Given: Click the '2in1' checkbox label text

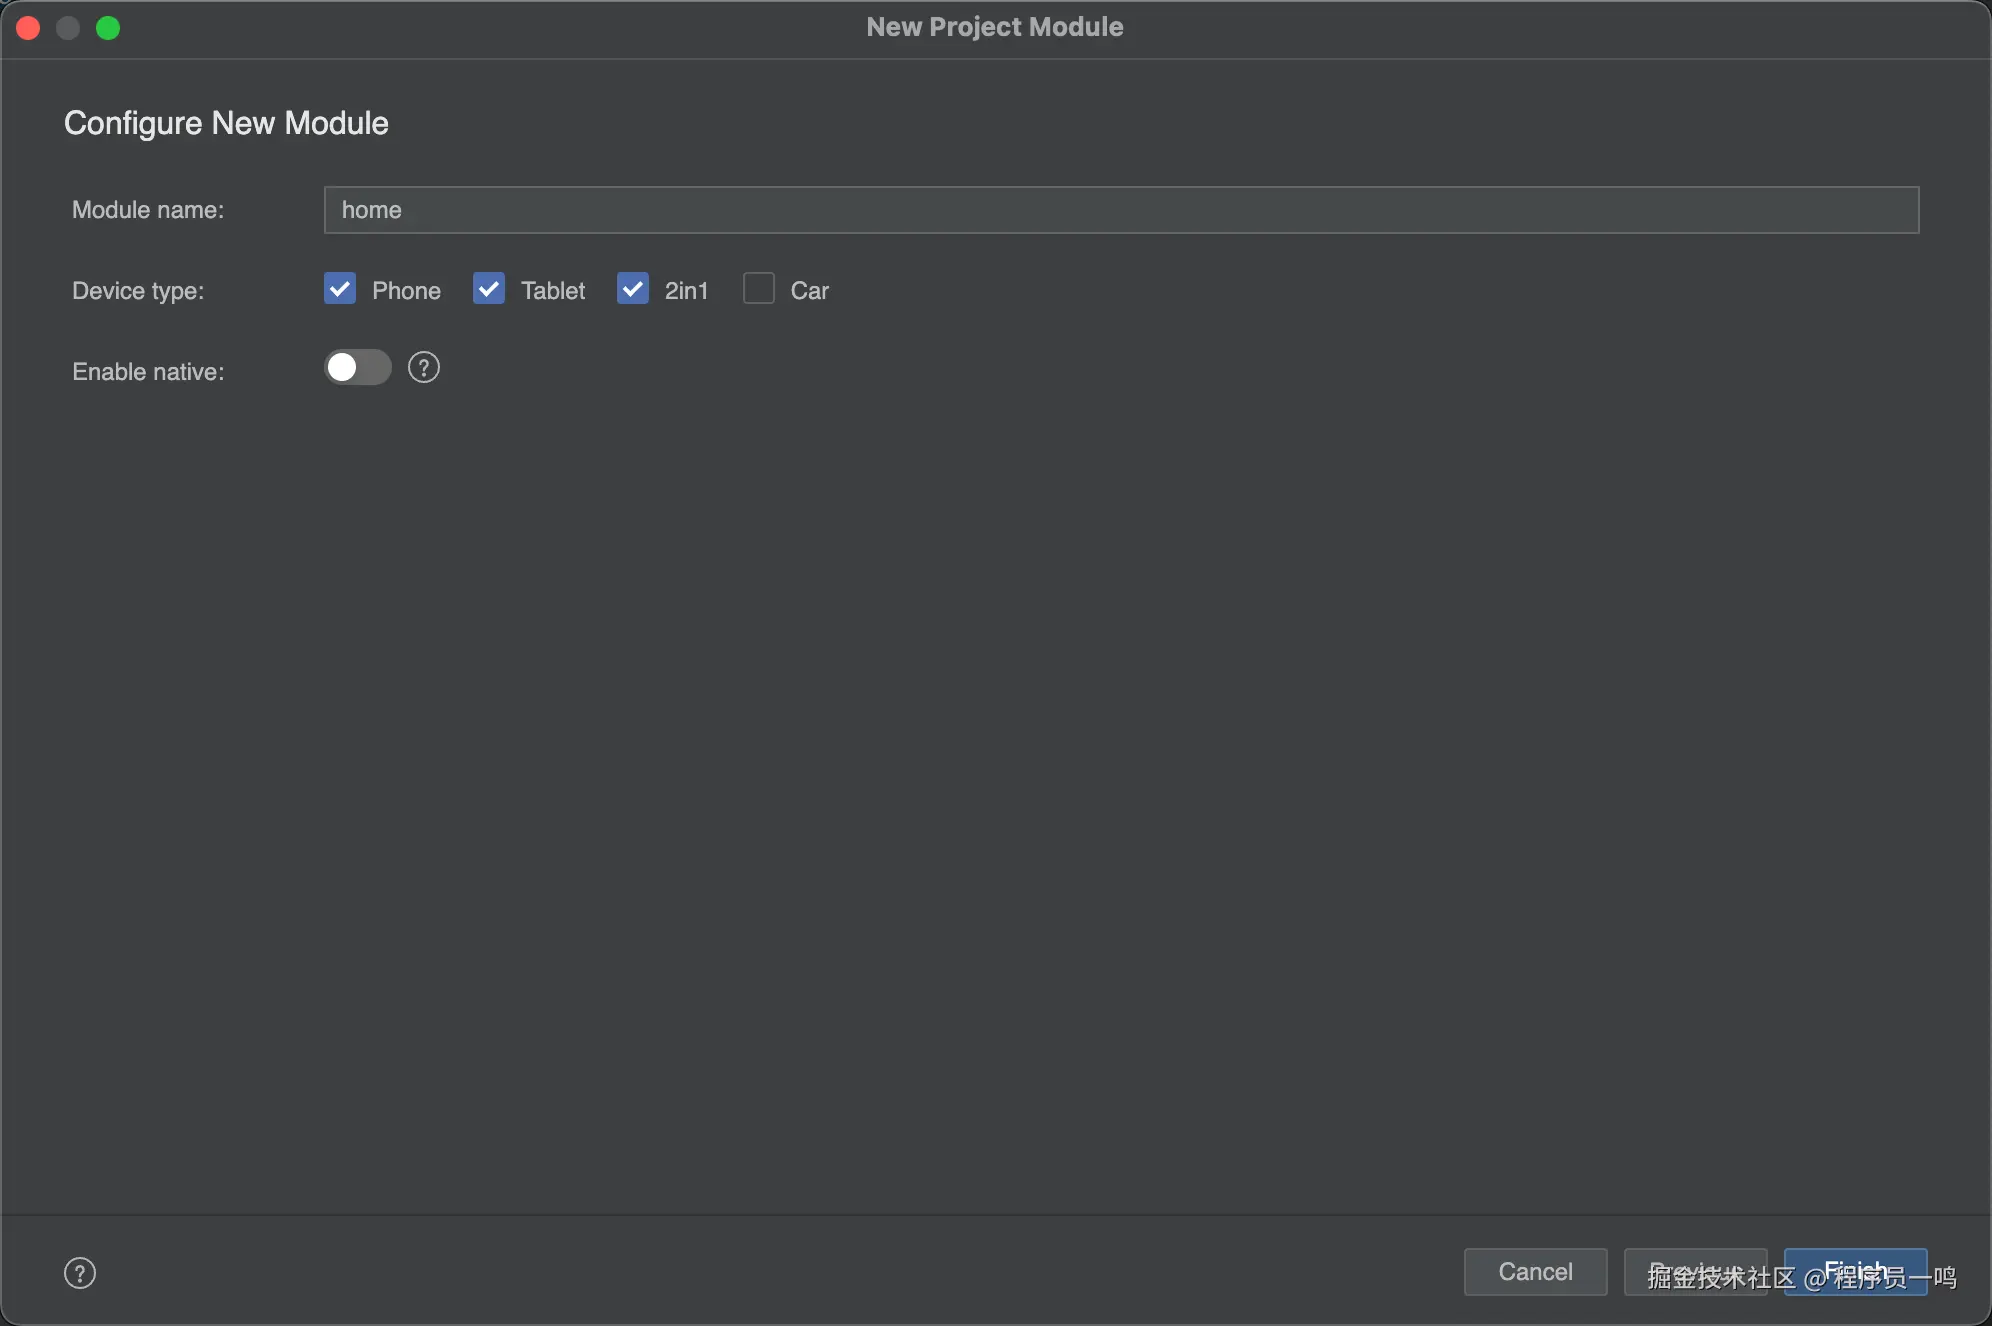Looking at the screenshot, I should point(686,291).
